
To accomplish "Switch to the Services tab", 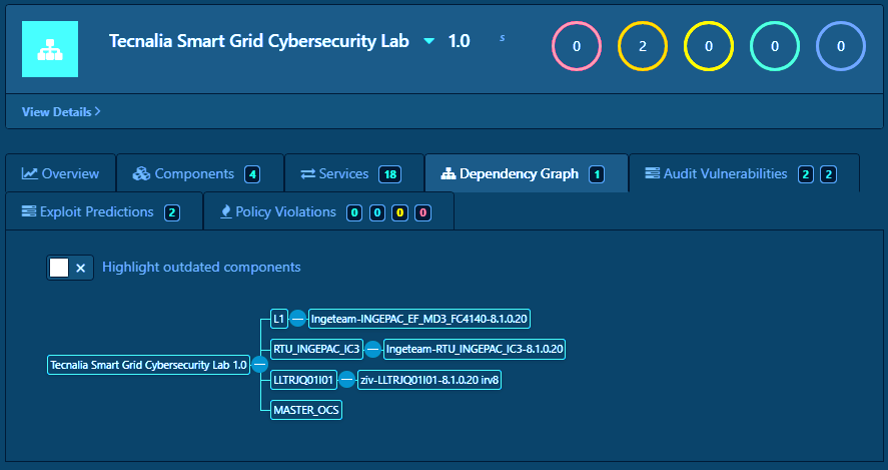I will (x=355, y=173).
